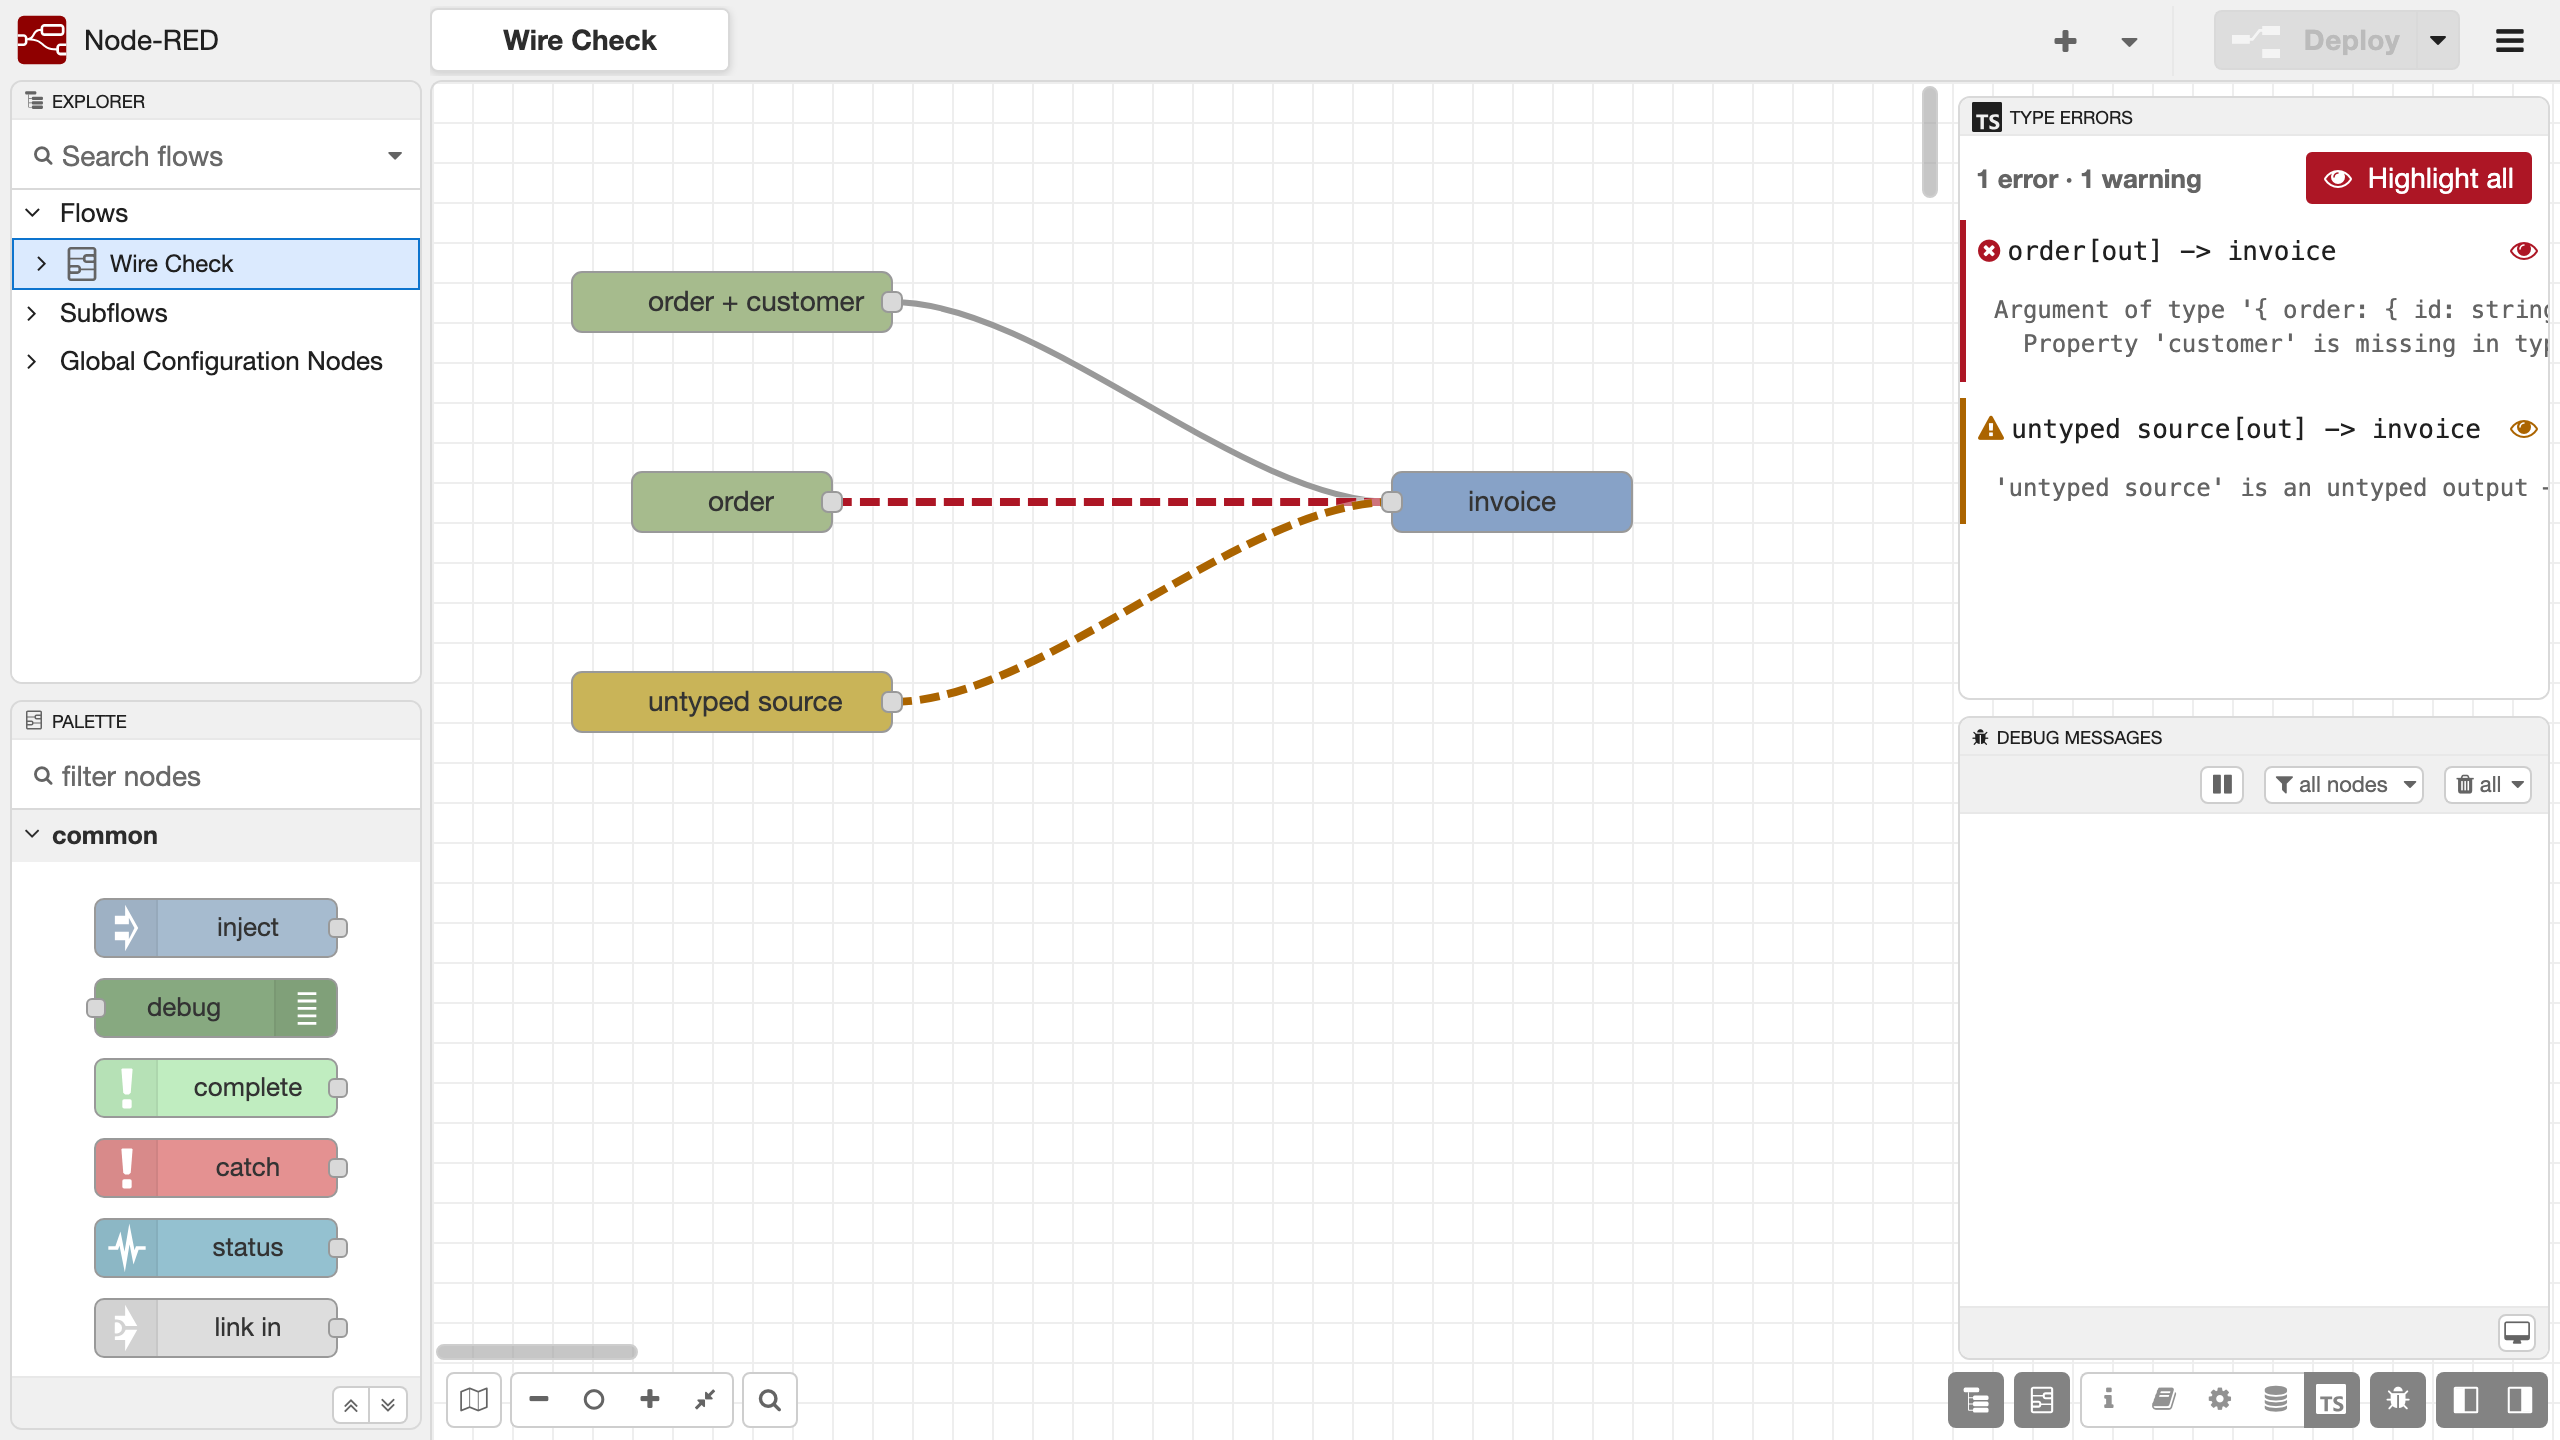Image resolution: width=2560 pixels, height=1440 pixels.
Task: Select the 'invoice' node on canvas
Action: point(1512,502)
